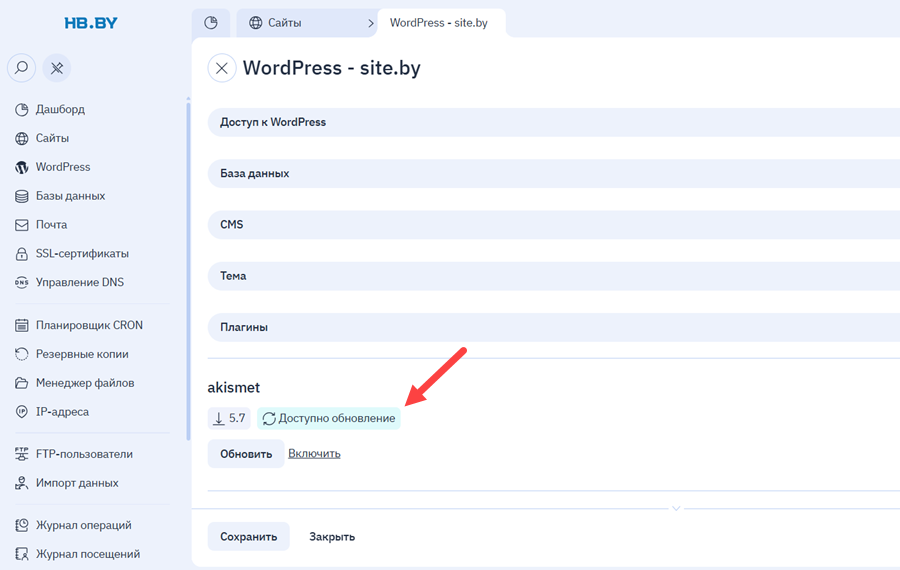The width and height of the screenshot is (900, 570).
Task: Click the globe icon in Сайты tab
Action: (255, 23)
